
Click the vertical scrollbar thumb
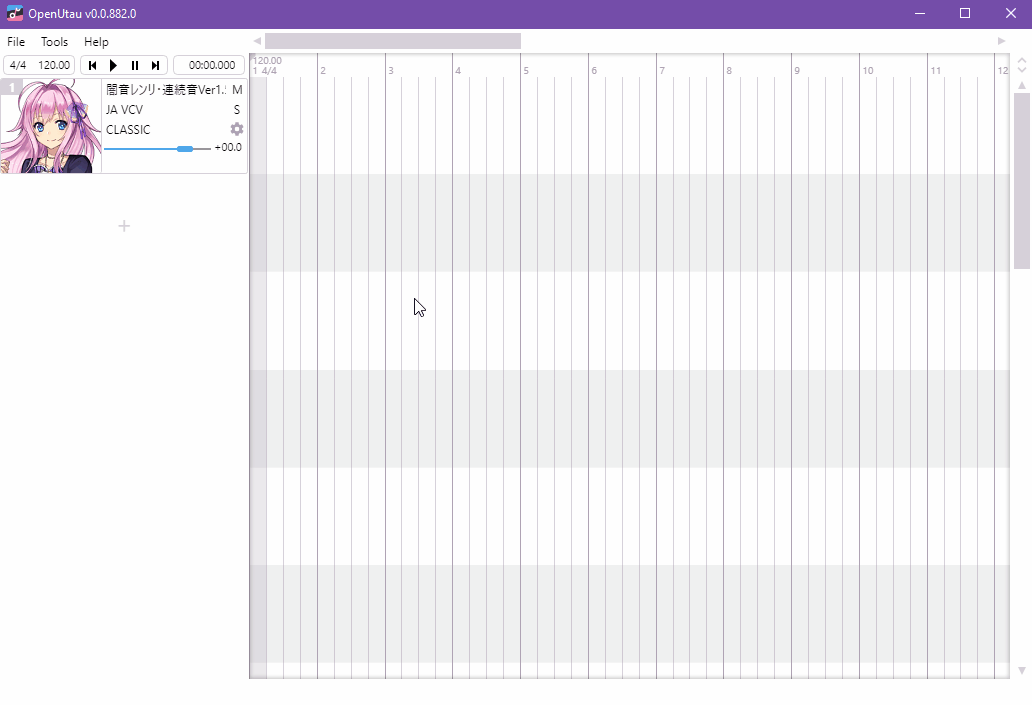pyautogui.click(x=1021, y=181)
